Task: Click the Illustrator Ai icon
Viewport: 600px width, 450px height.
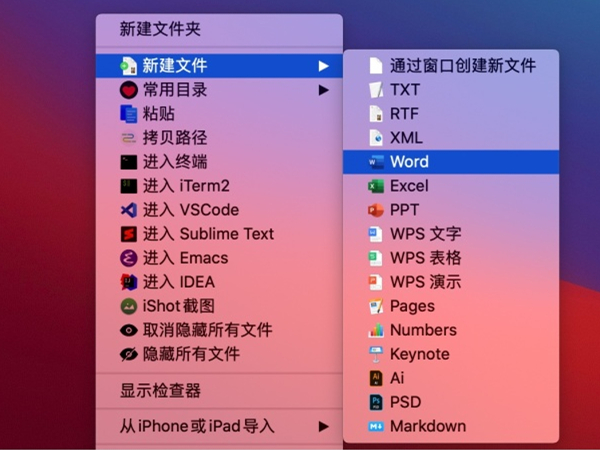Action: pos(375,378)
